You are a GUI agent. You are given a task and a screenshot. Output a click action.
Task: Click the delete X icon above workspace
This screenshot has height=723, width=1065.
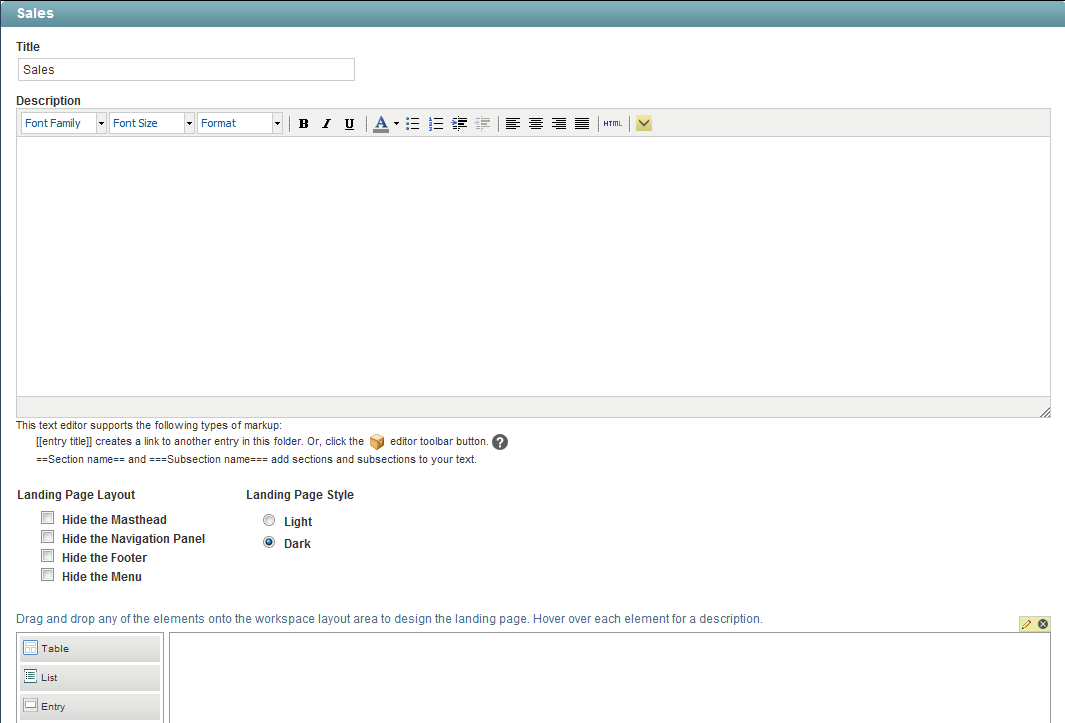click(1043, 624)
